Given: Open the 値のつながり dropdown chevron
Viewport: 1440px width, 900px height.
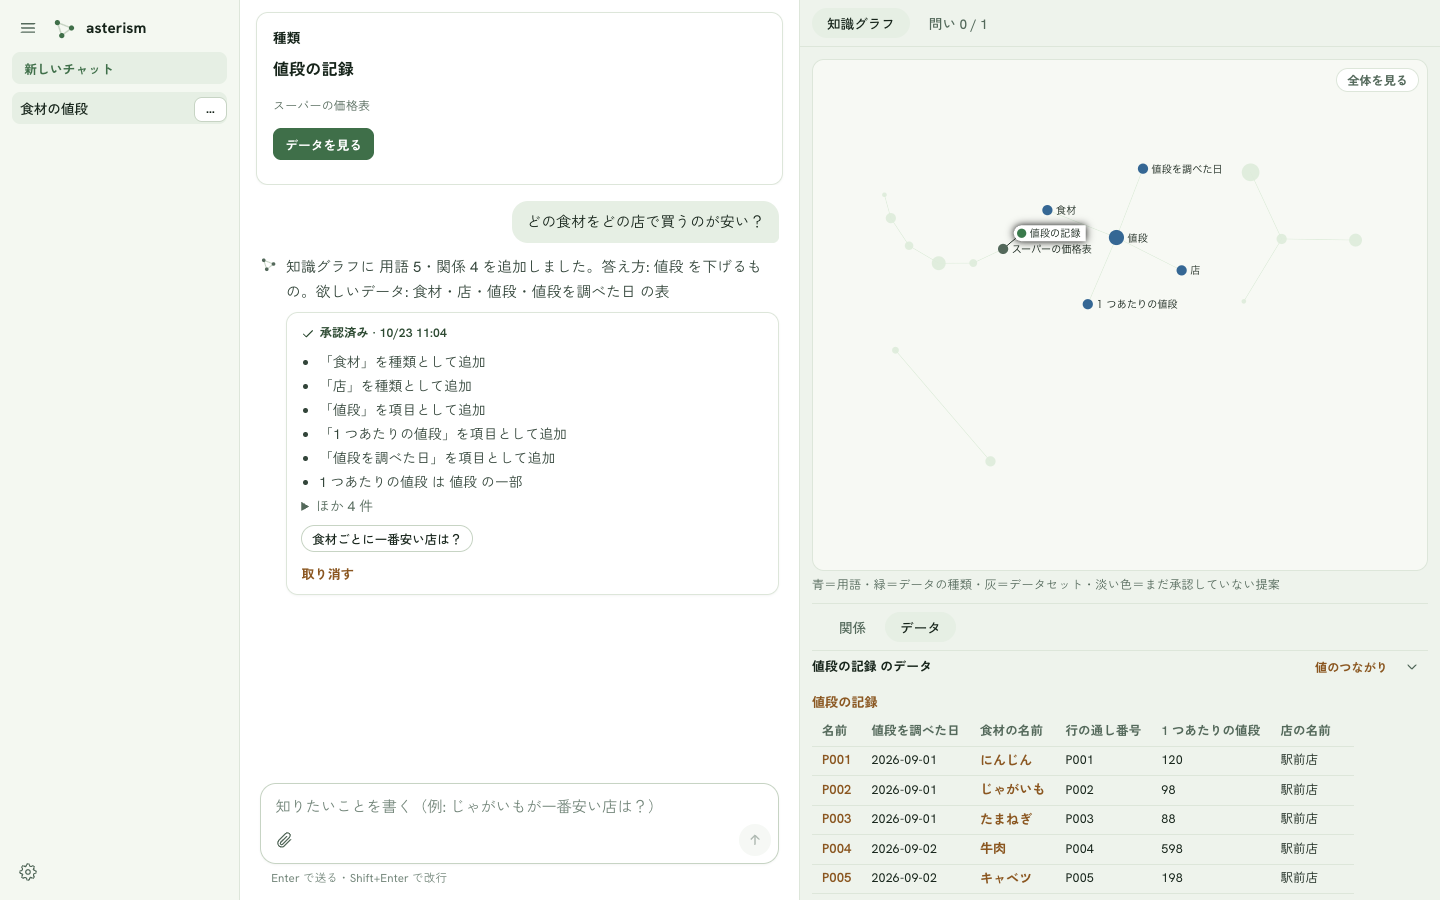Looking at the screenshot, I should tap(1412, 667).
